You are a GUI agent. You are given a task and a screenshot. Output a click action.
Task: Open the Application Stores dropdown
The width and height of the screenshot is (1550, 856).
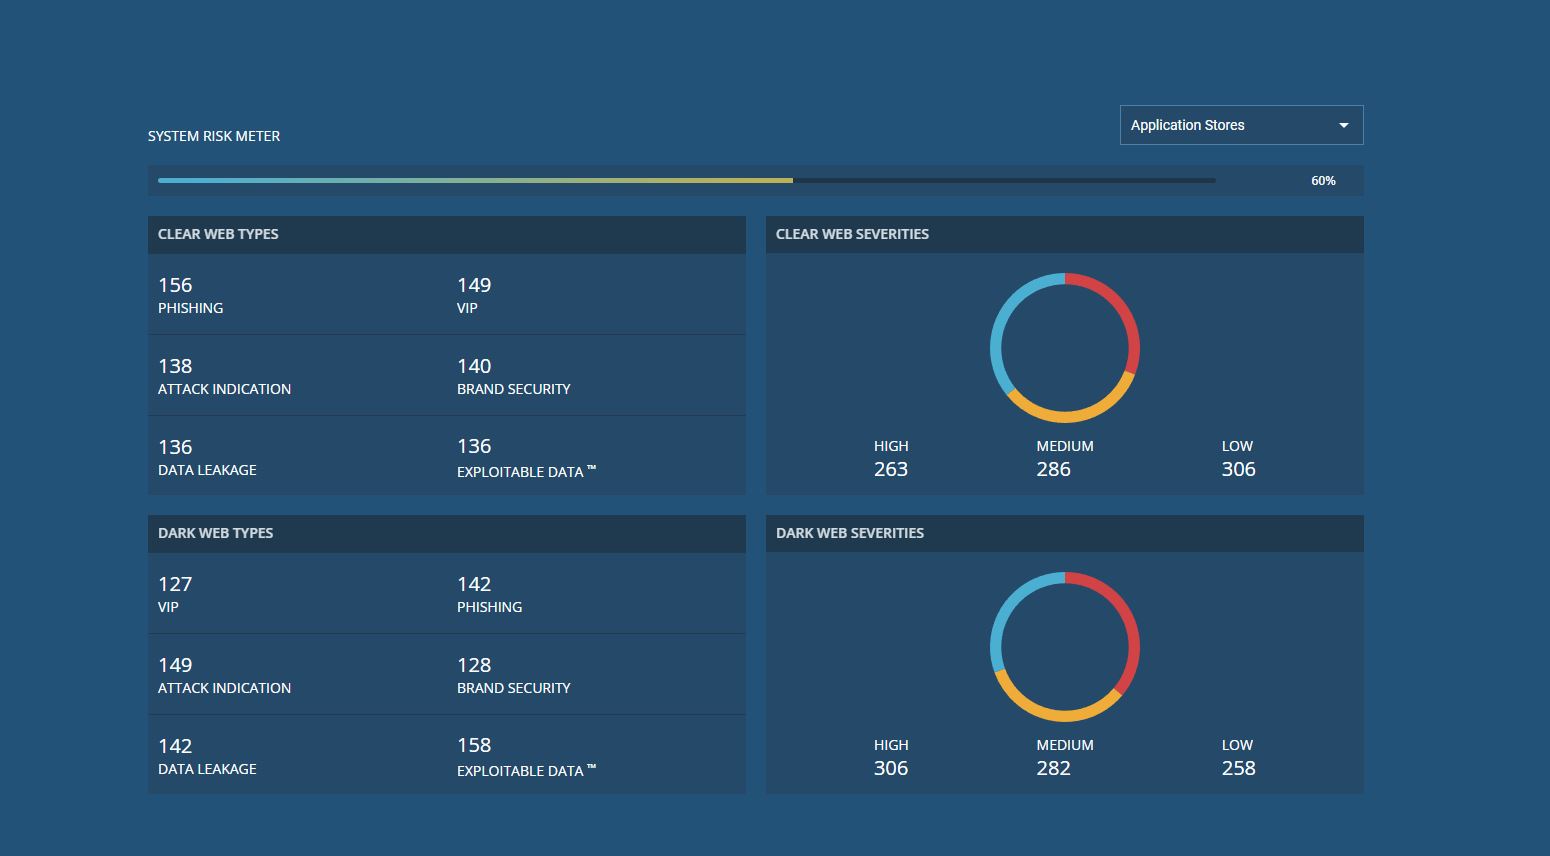(x=1240, y=125)
